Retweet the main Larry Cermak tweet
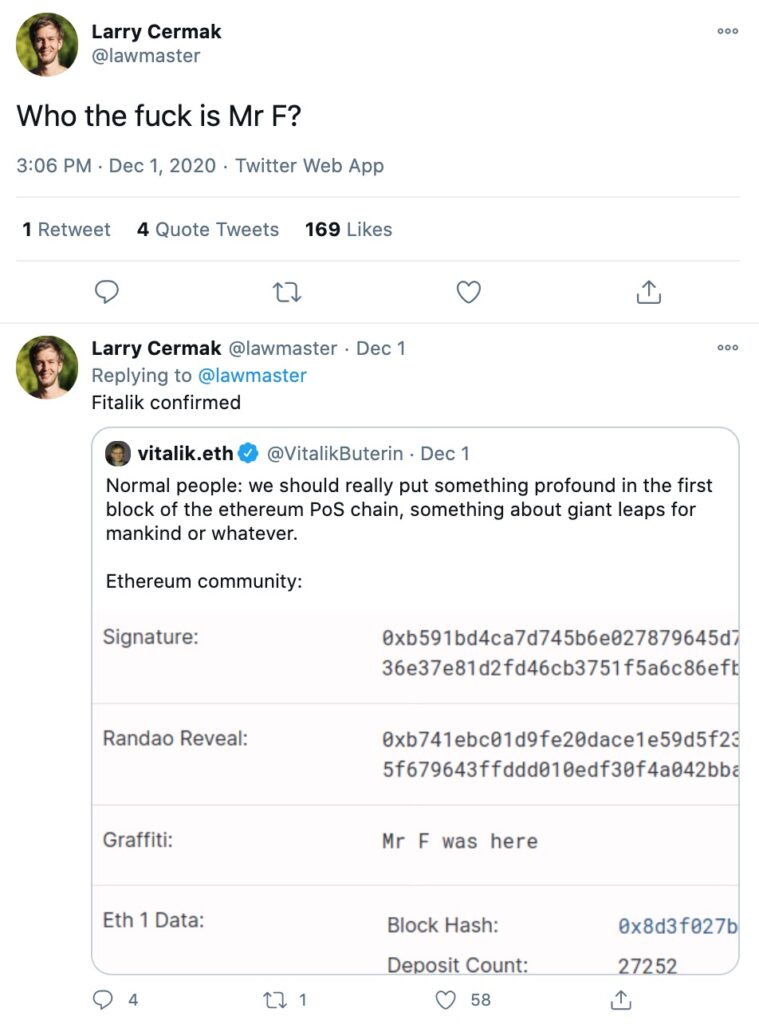The height and width of the screenshot is (1024, 759). (287, 292)
